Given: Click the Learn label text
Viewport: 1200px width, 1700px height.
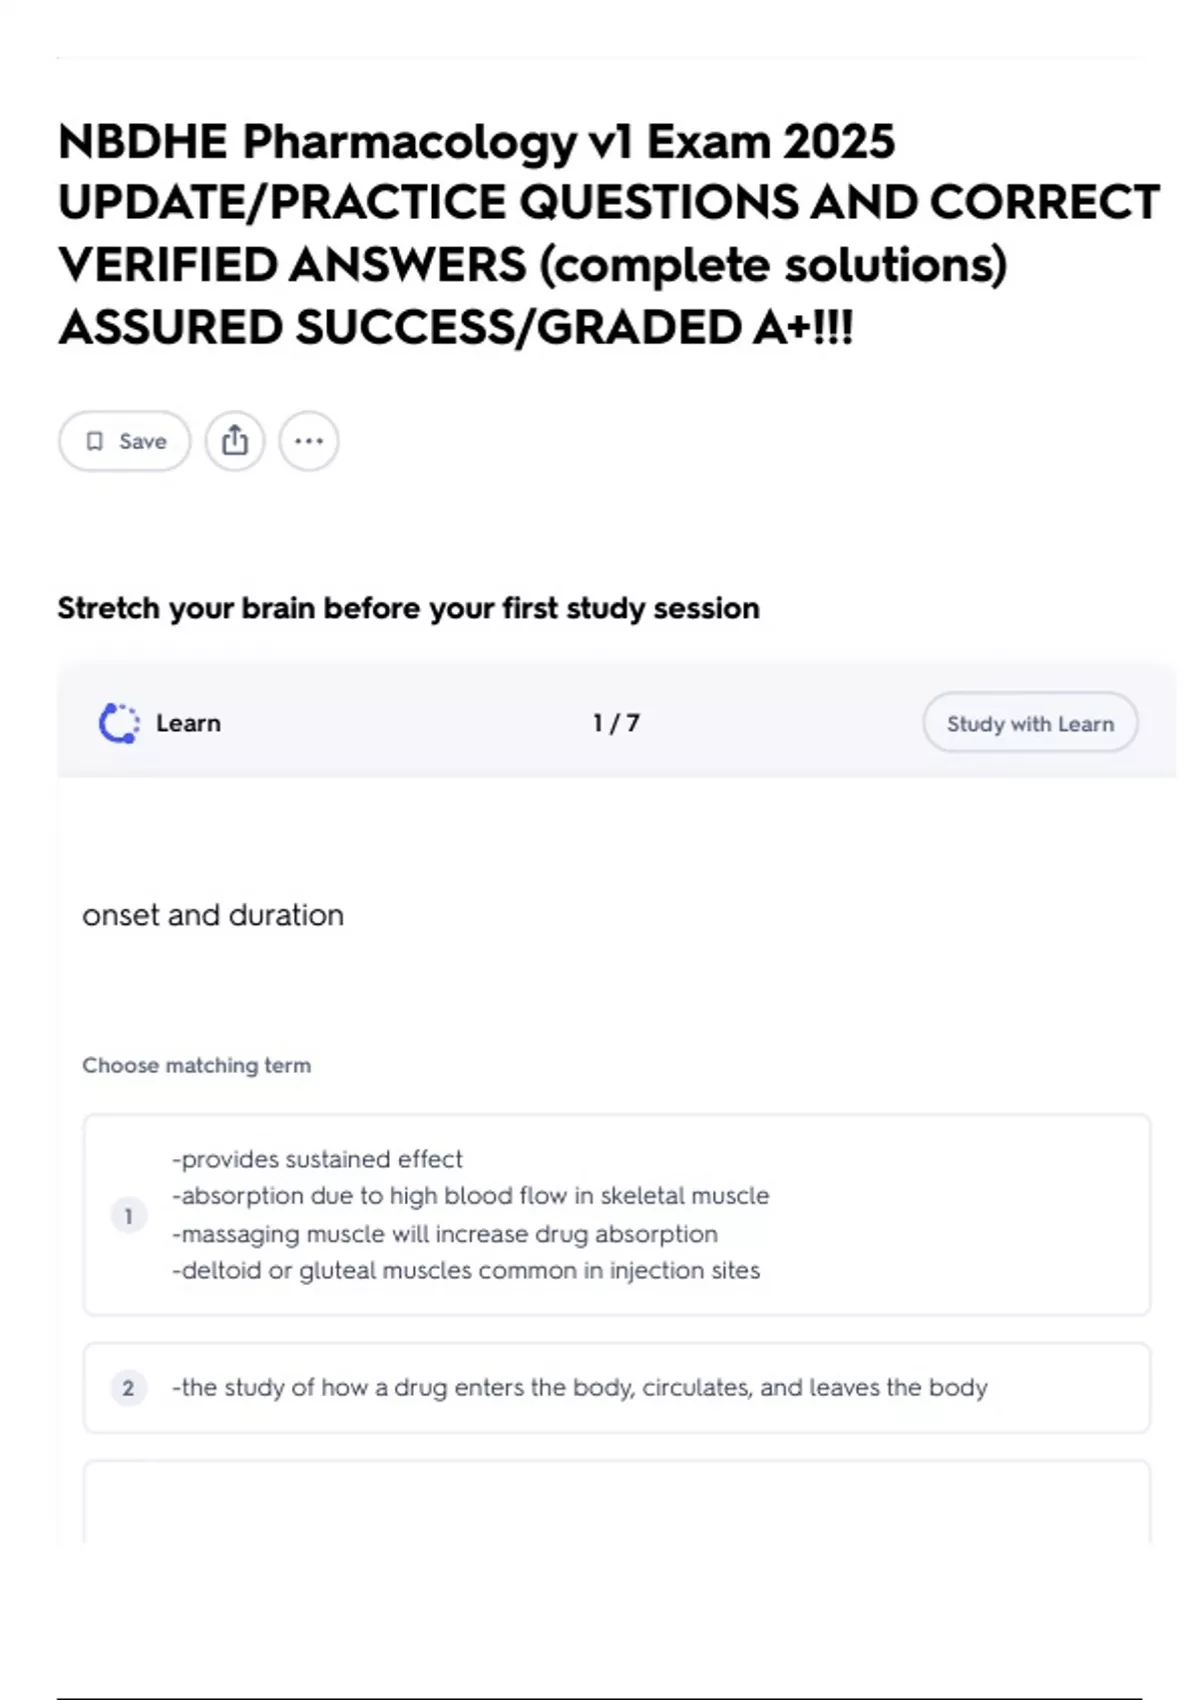Looking at the screenshot, I should click(188, 723).
